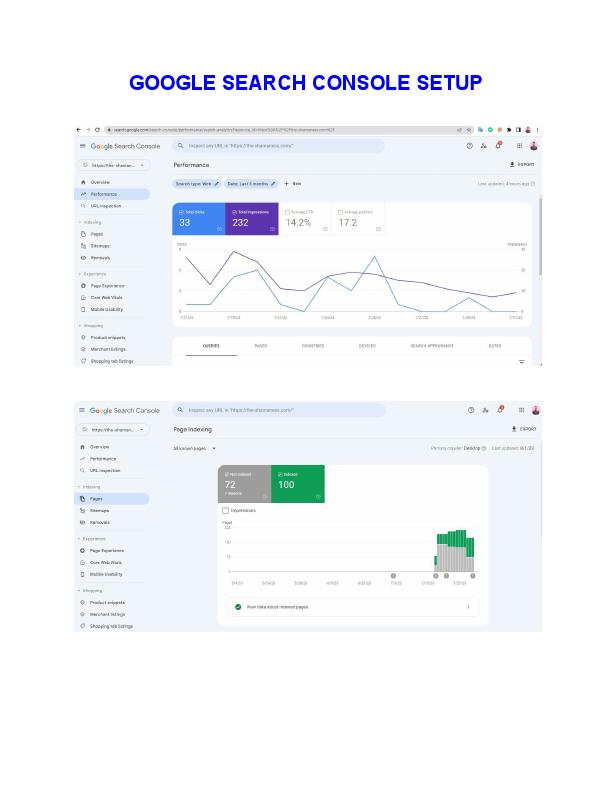This screenshot has width=612, height=792.
Task: Open property selector dropdown in Performance view
Action: (114, 165)
